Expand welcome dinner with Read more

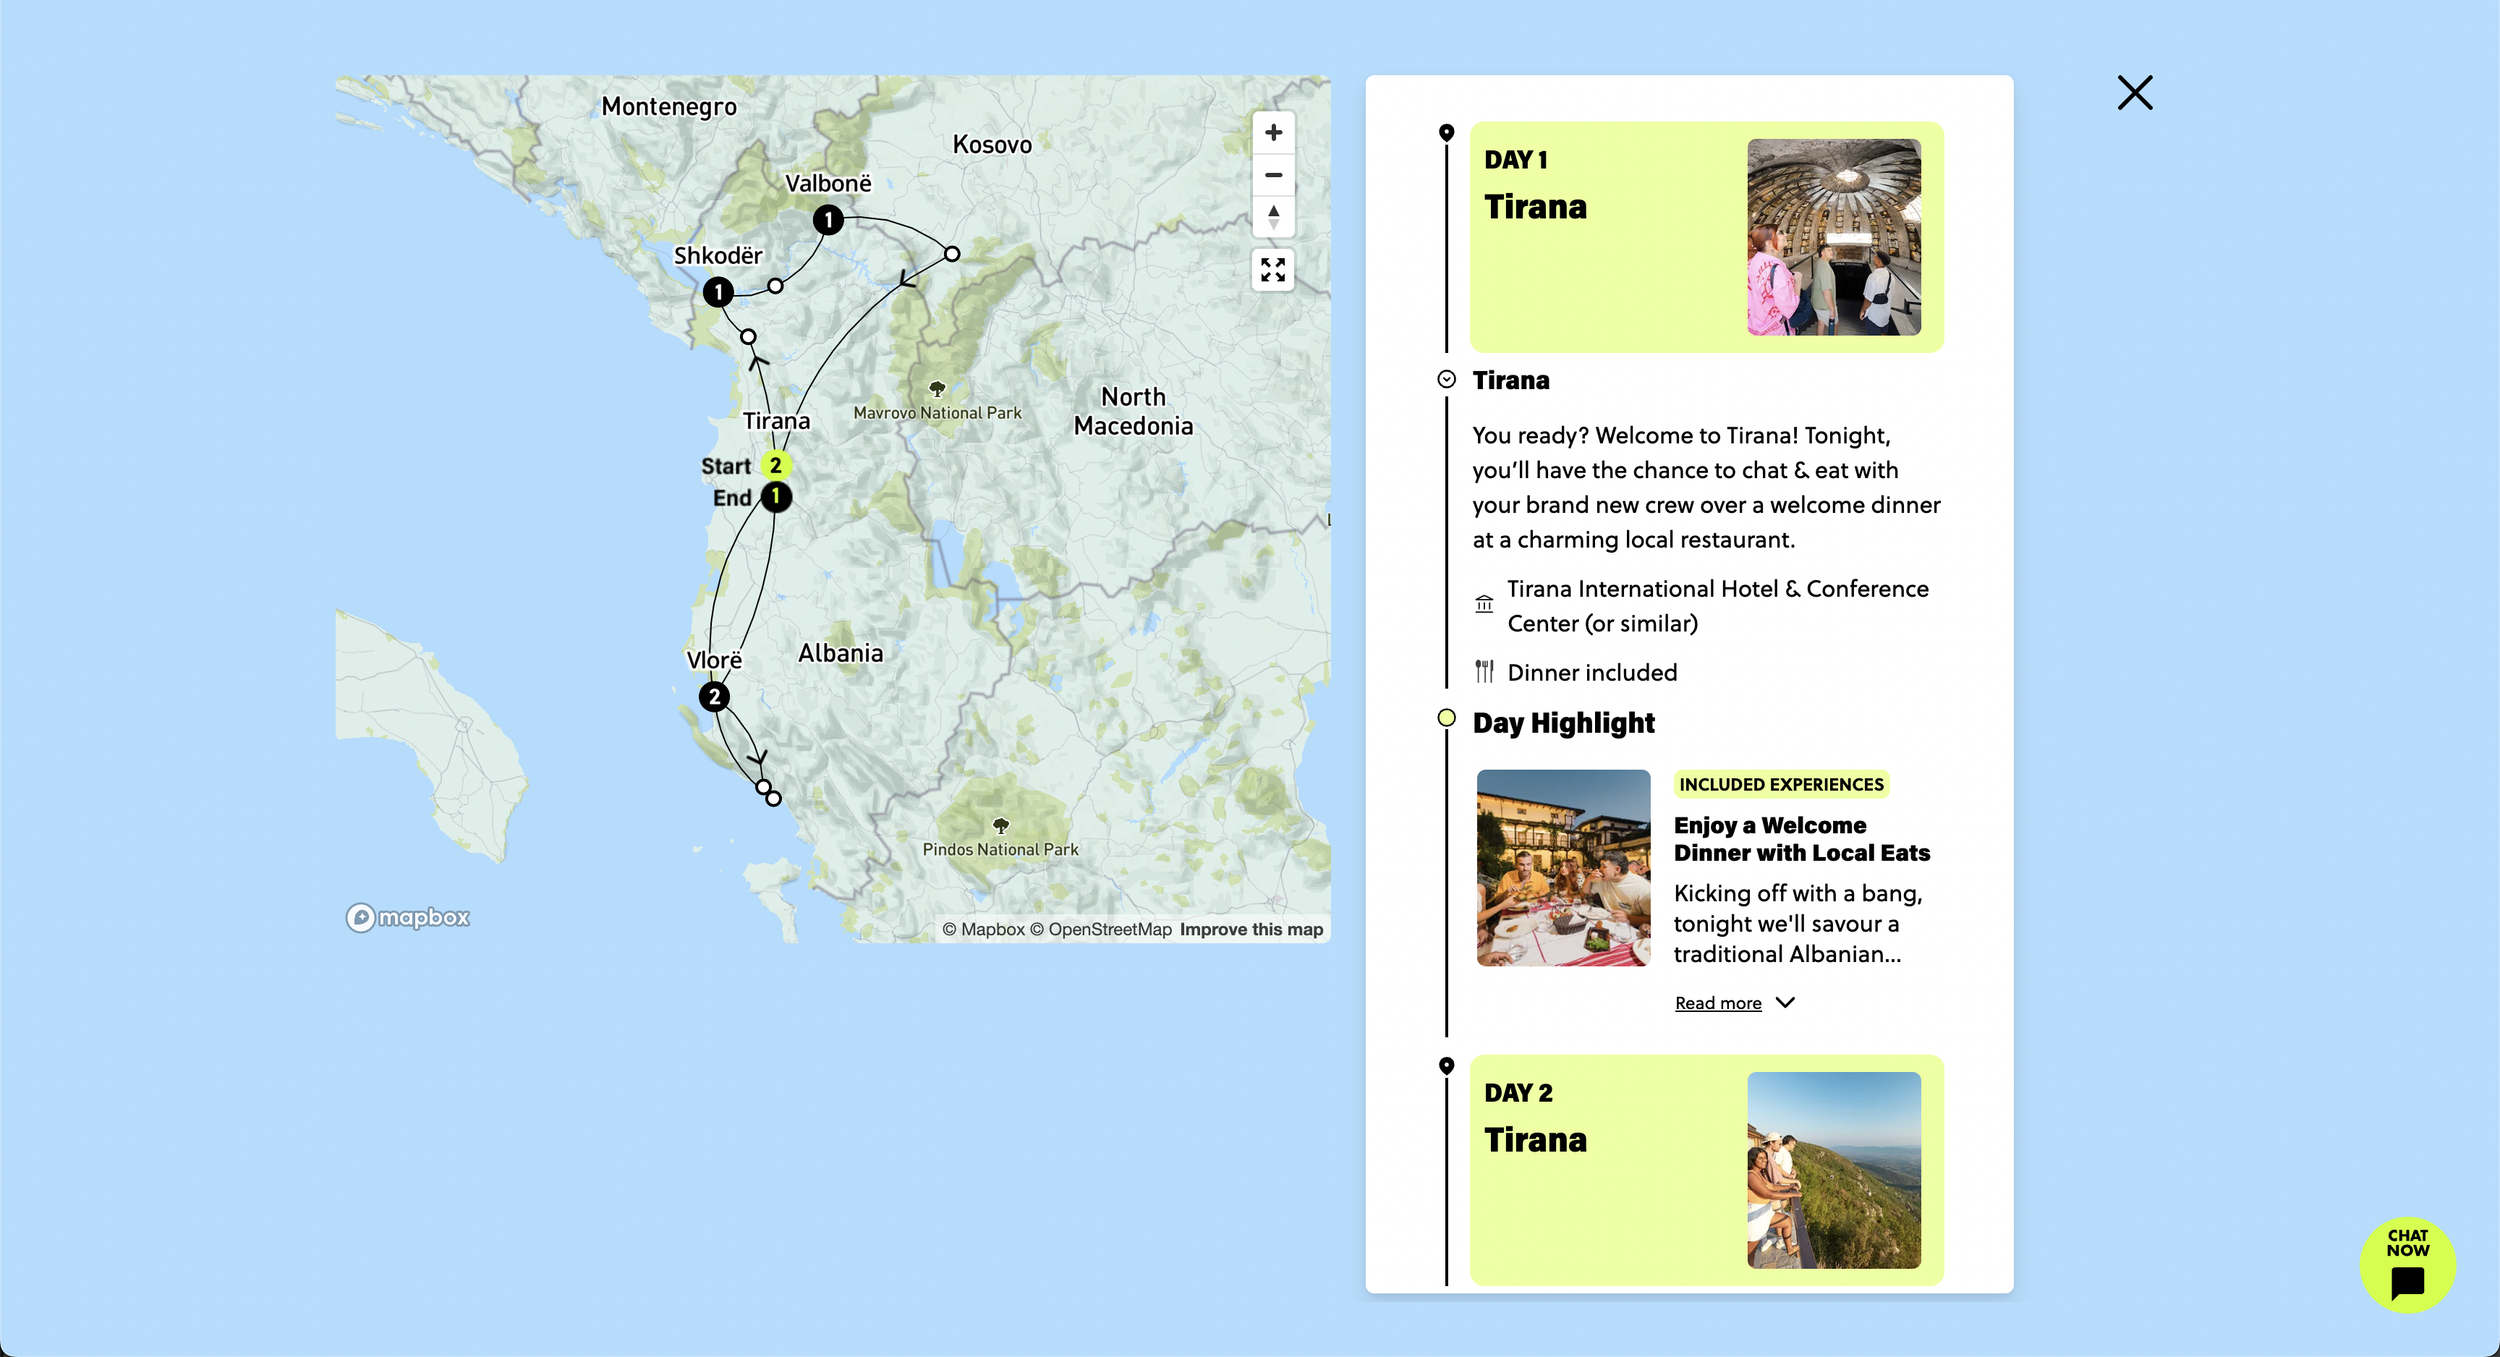point(1718,1003)
